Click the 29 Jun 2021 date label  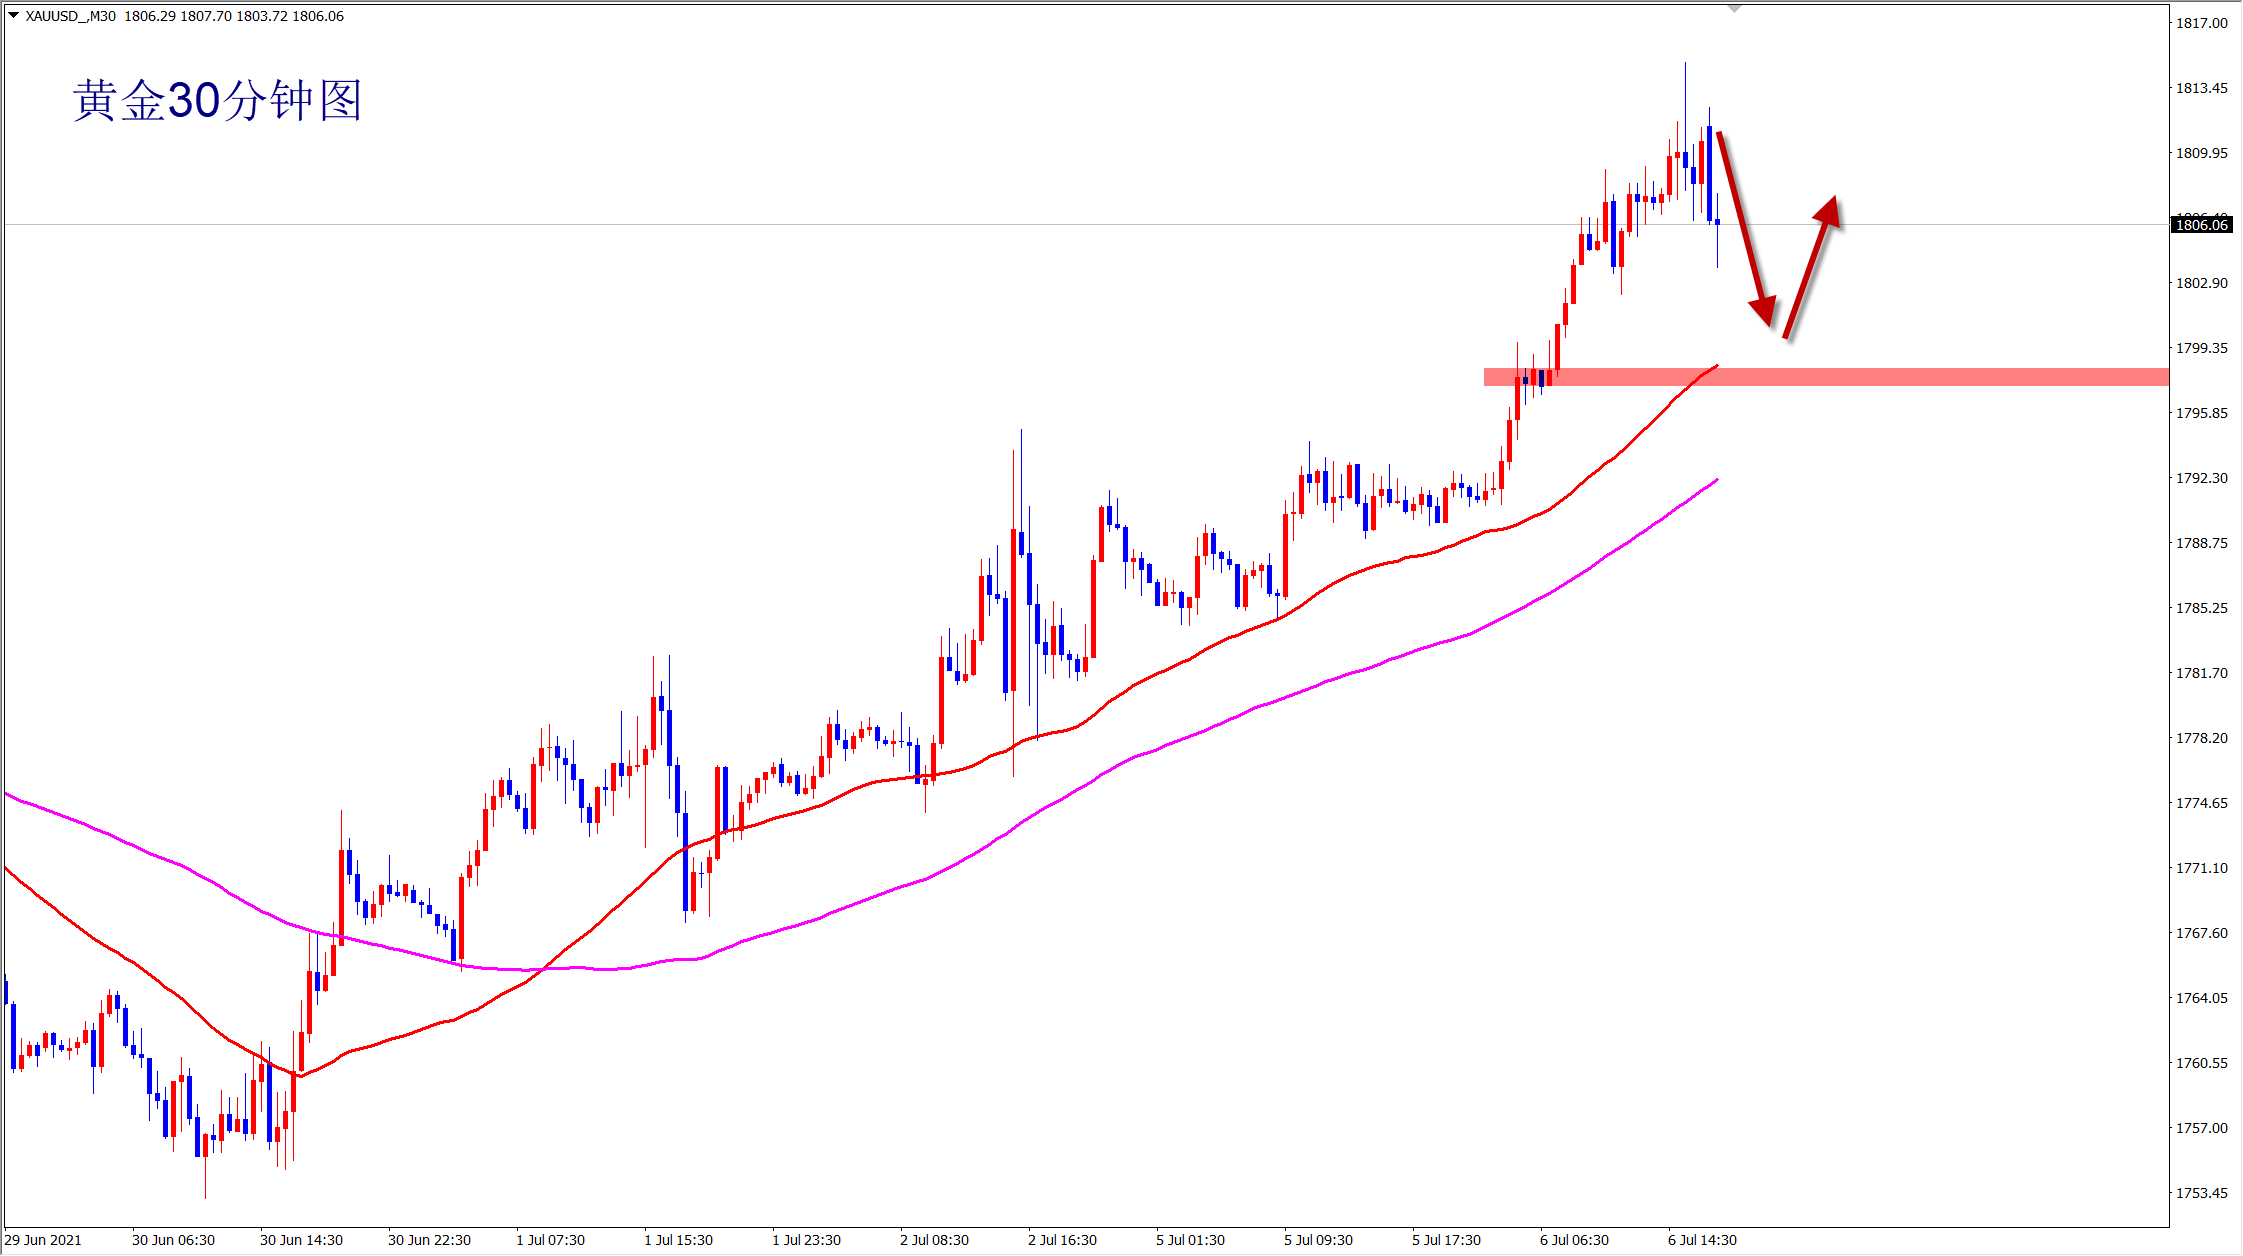(x=43, y=1240)
